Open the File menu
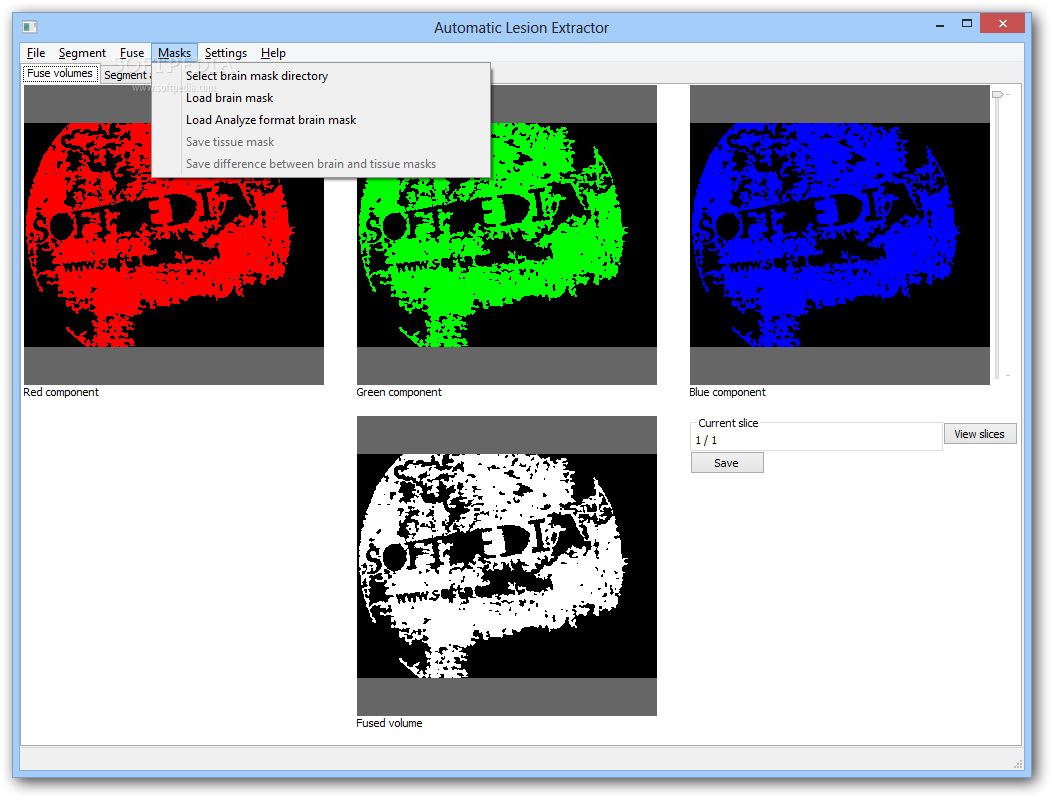The image size is (1052, 798). [x=36, y=53]
